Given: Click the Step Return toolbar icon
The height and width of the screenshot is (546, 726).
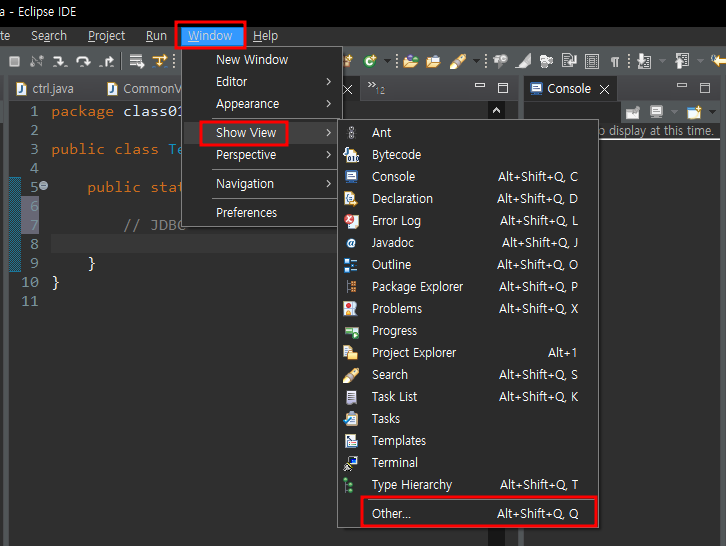Looking at the screenshot, I should pyautogui.click(x=106, y=61).
